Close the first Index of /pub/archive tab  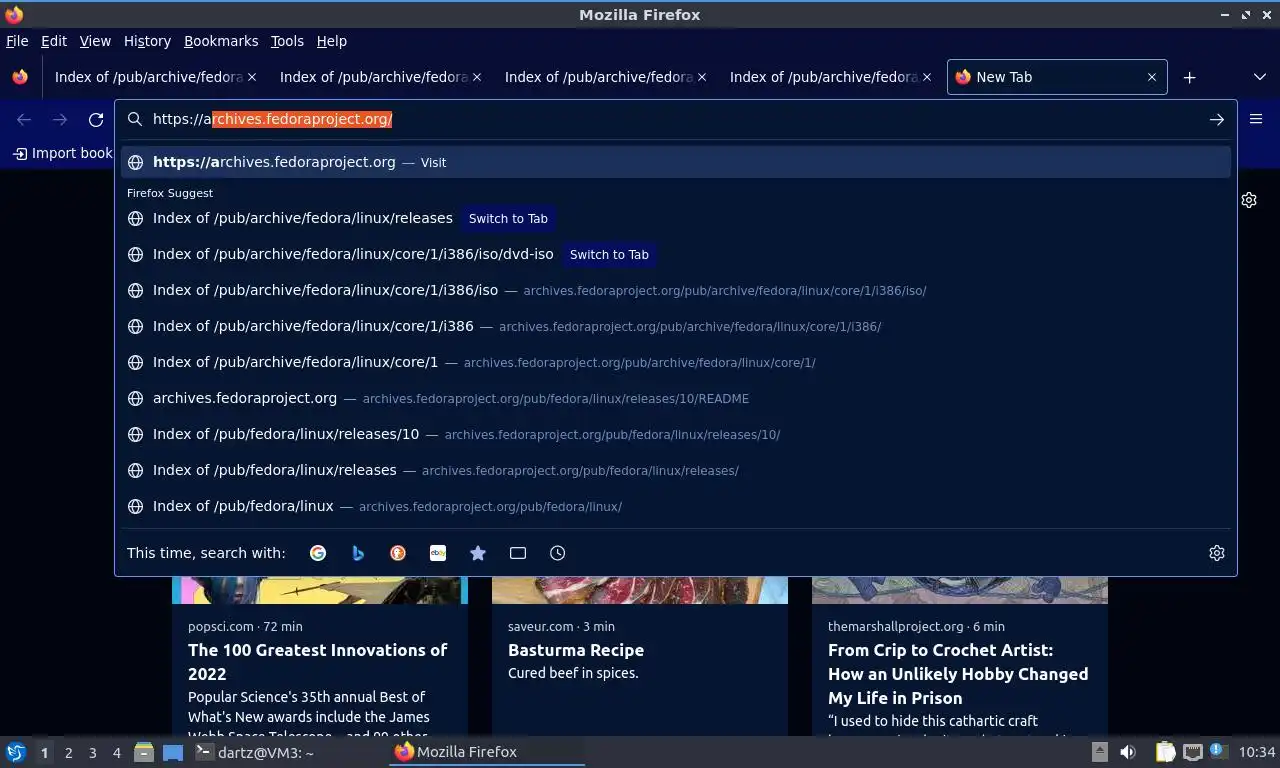252,77
